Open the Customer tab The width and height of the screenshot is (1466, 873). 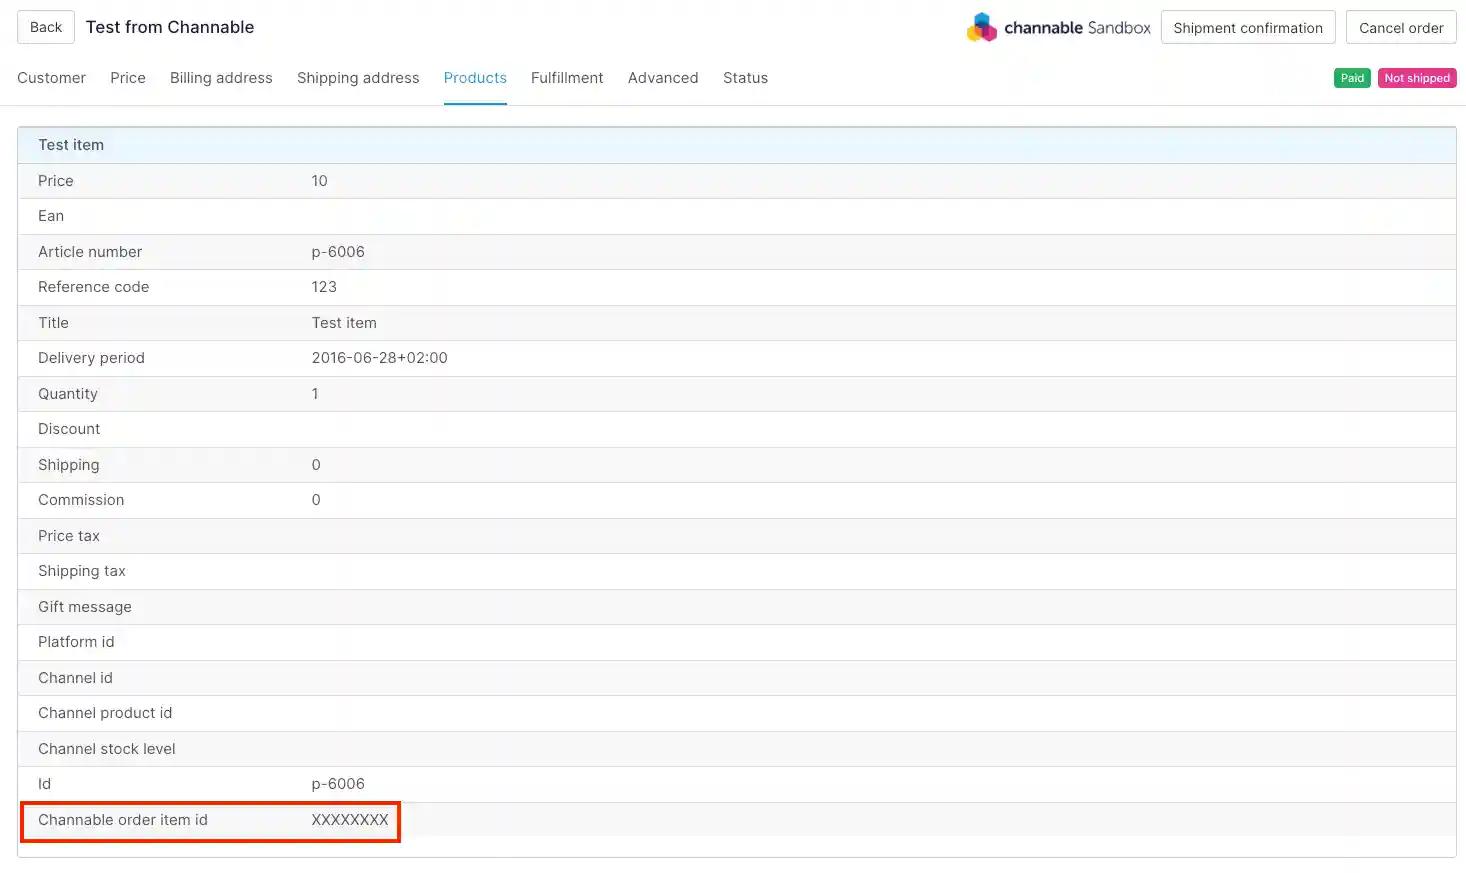51,78
